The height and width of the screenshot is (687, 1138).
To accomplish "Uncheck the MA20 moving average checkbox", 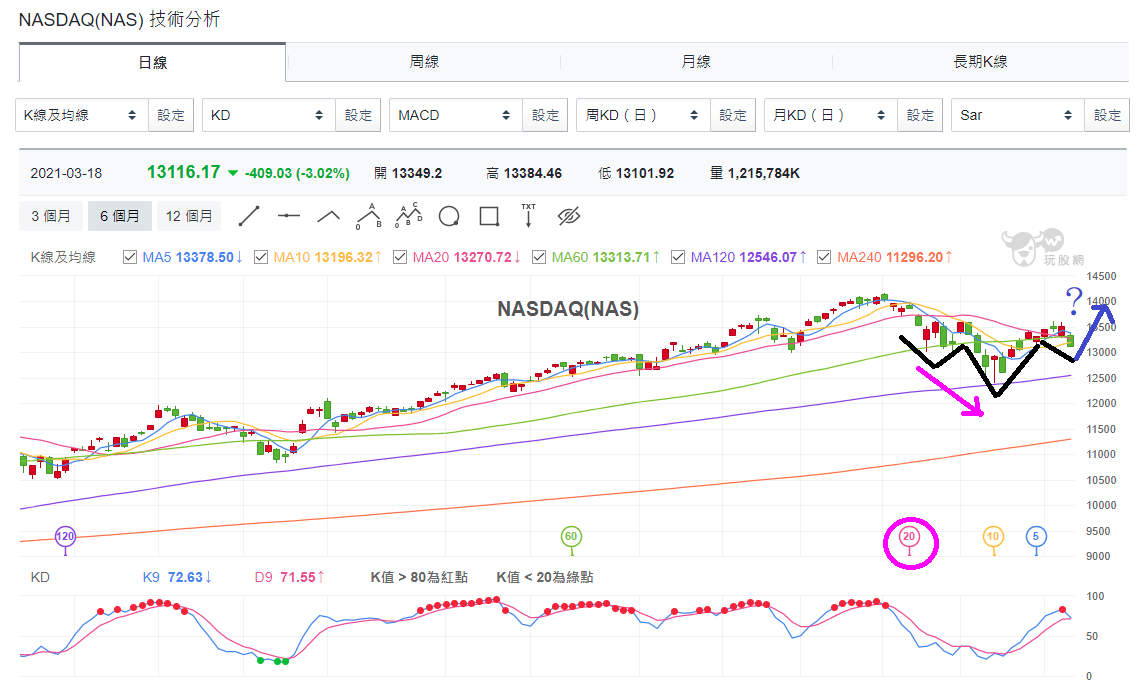I will click(x=400, y=257).
